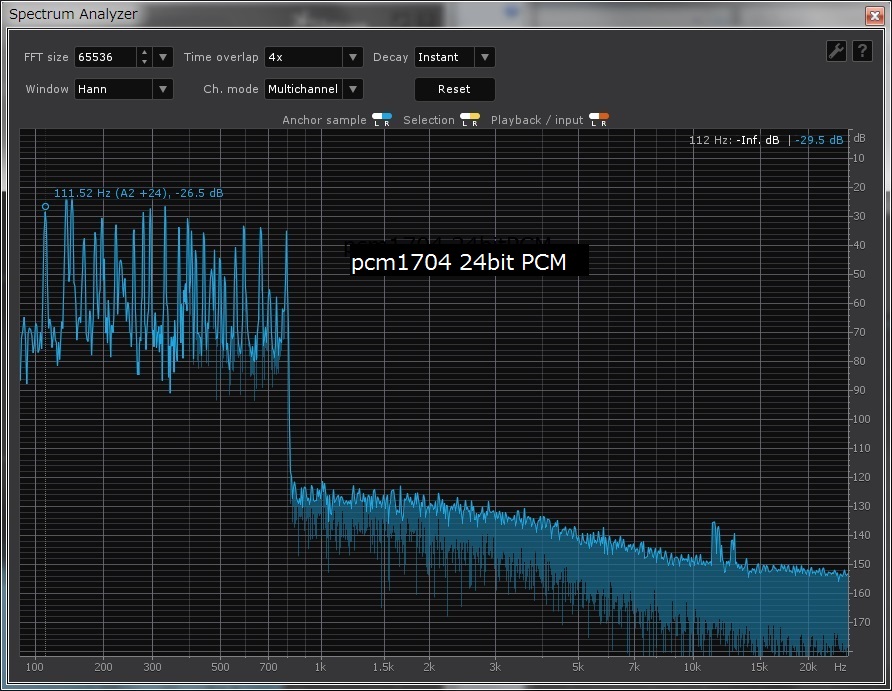Click the 112 Hz: -Inf. dB readout
Screen dimensions: 892x691
tap(734, 140)
